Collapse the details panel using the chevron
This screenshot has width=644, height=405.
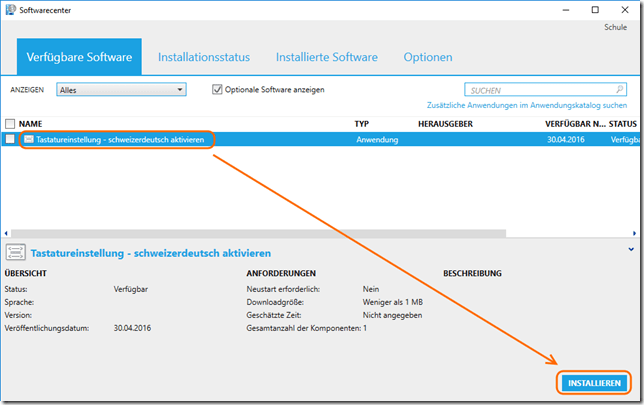pos(630,248)
